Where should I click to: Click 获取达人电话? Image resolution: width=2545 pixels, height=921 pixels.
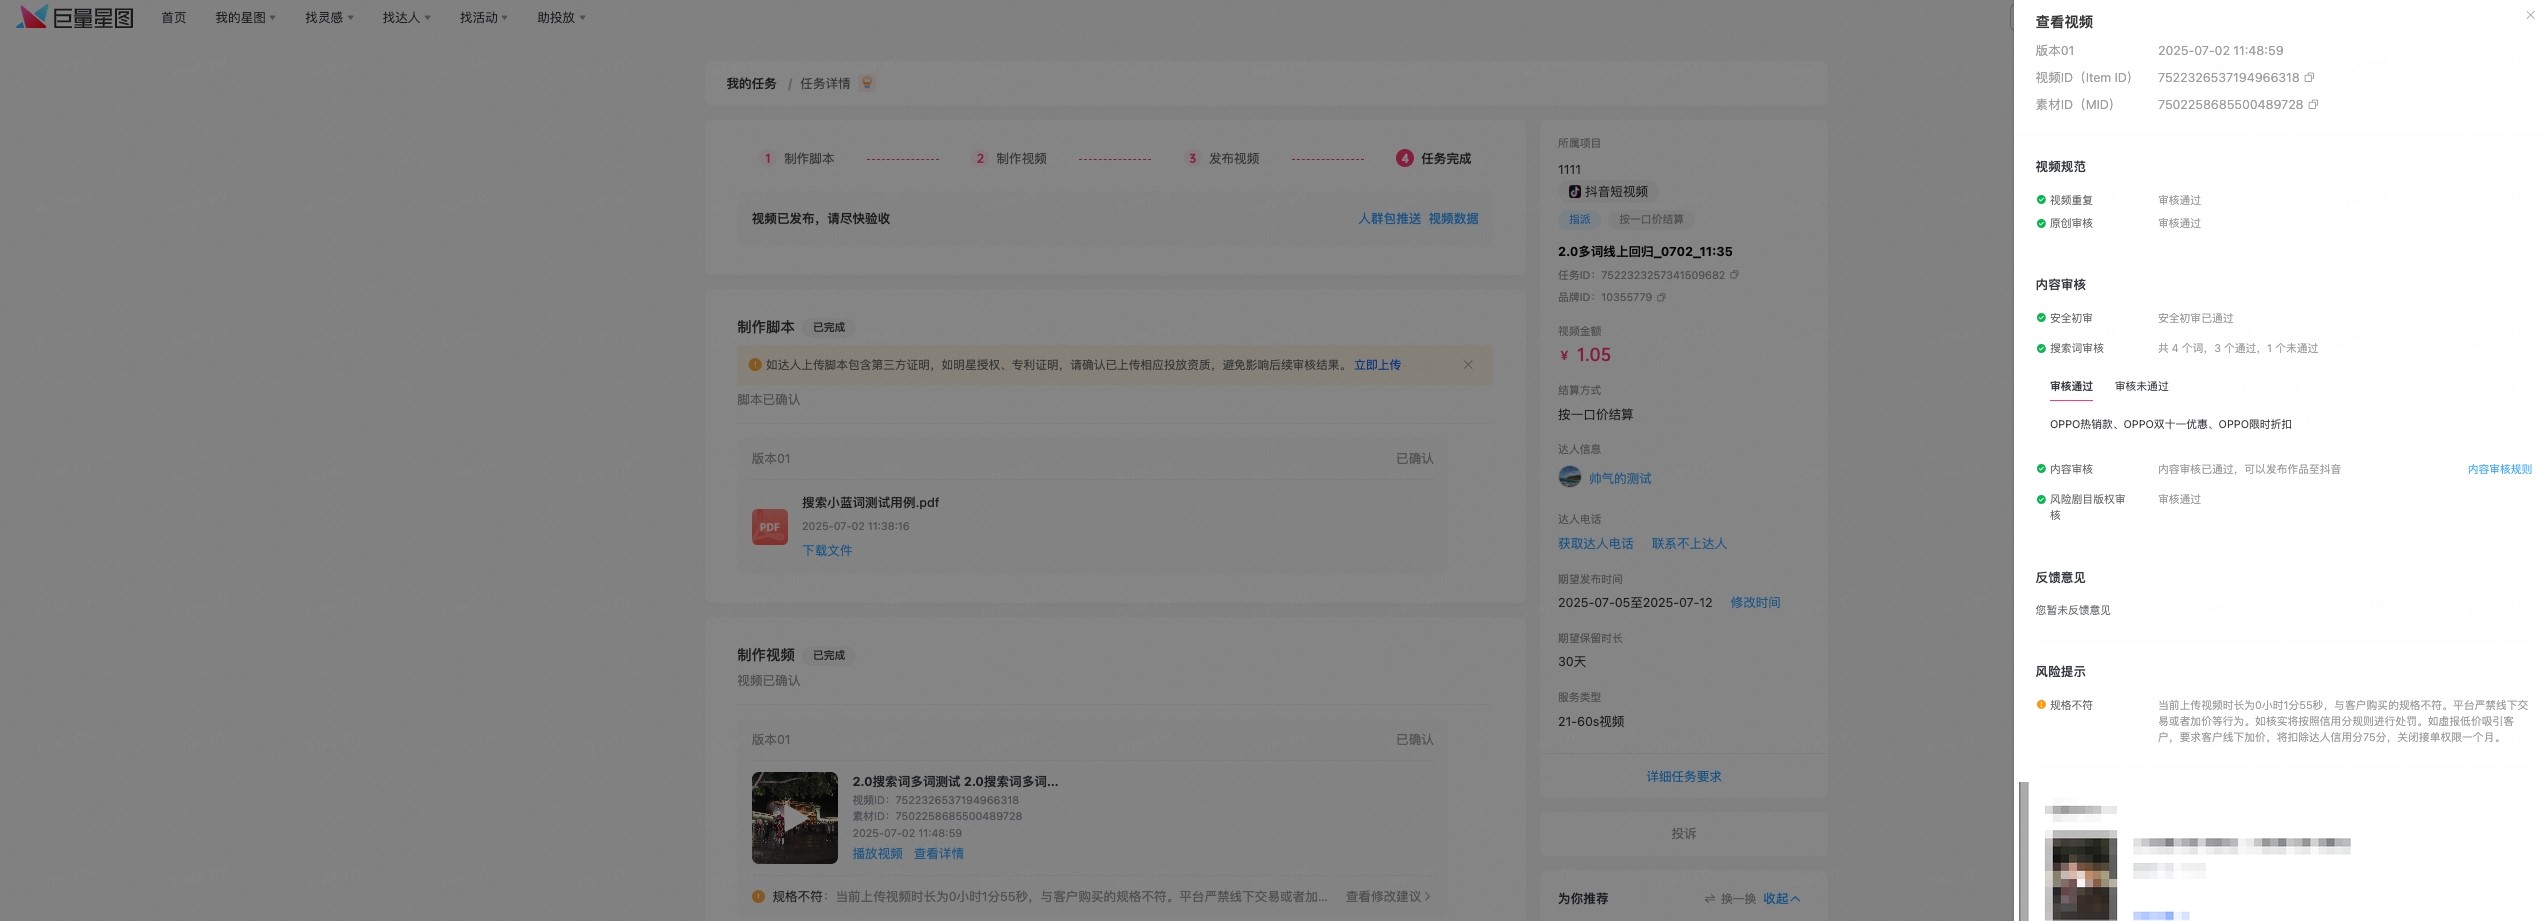(x=1595, y=544)
